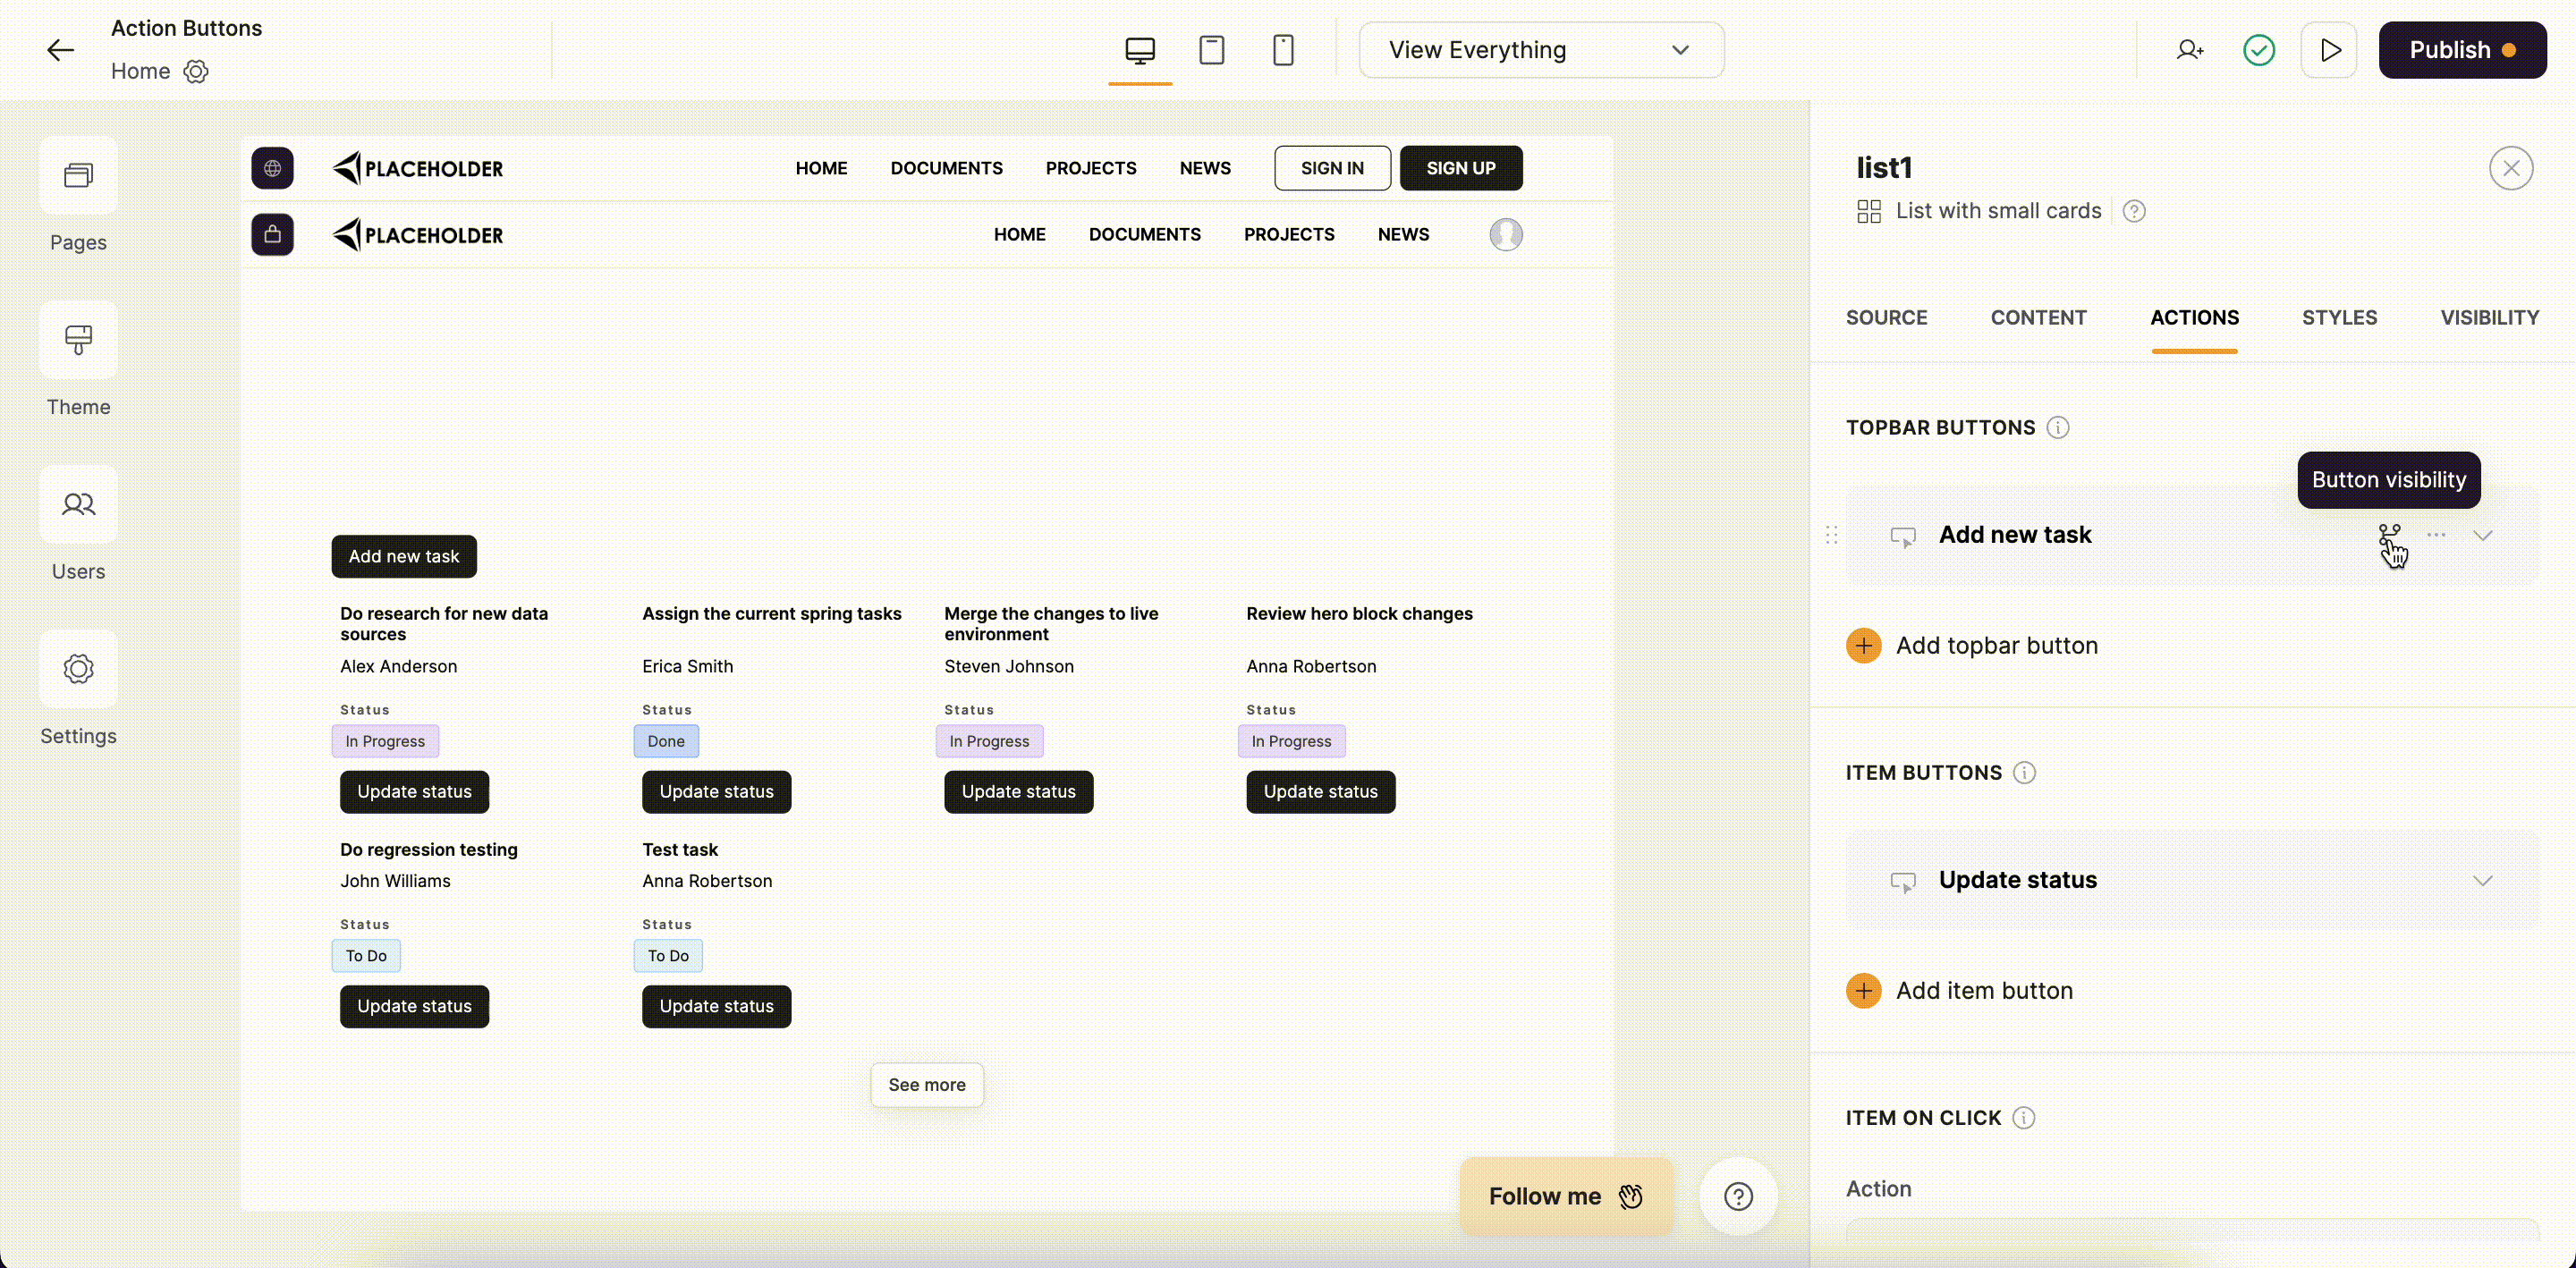Click Add new task button in preview
2576x1268 pixels.
(x=404, y=556)
